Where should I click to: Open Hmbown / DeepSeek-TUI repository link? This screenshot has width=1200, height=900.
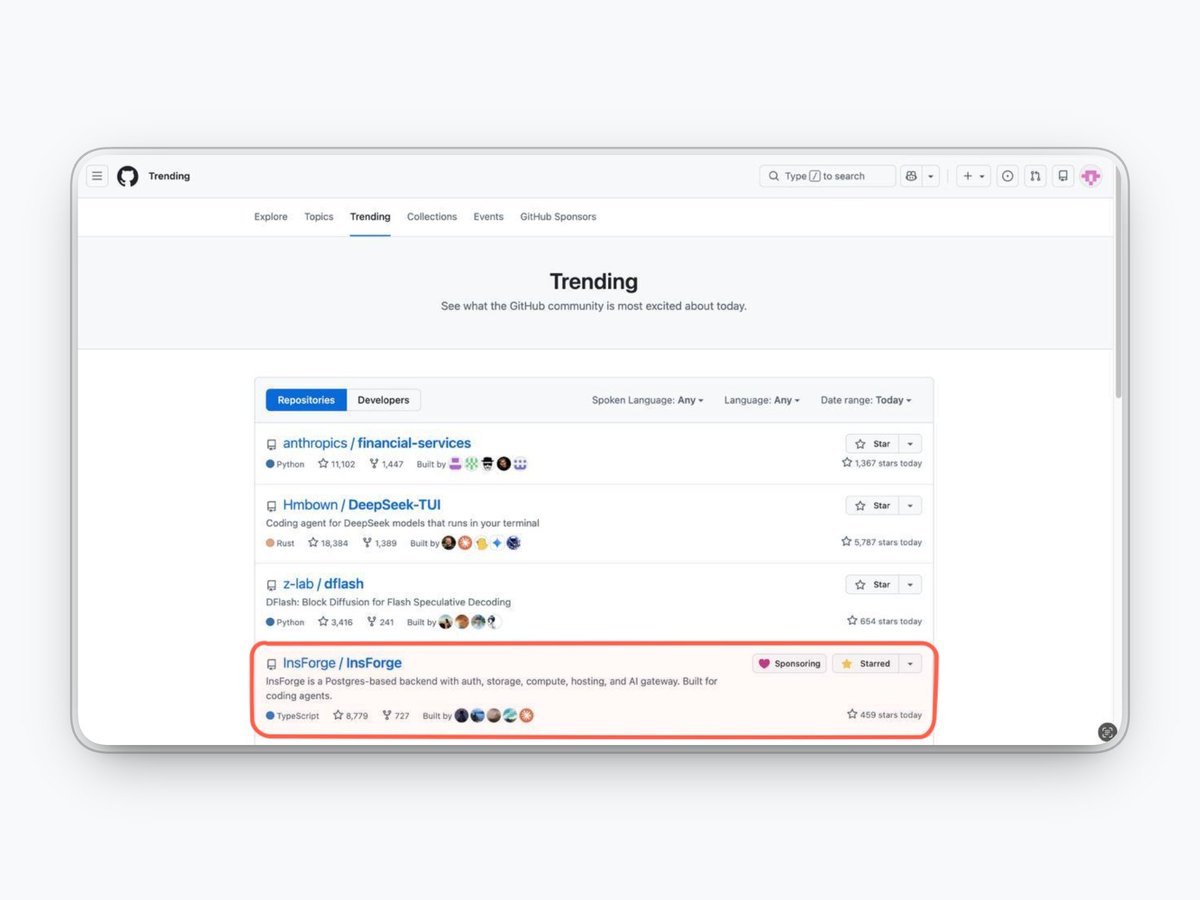pyautogui.click(x=362, y=505)
